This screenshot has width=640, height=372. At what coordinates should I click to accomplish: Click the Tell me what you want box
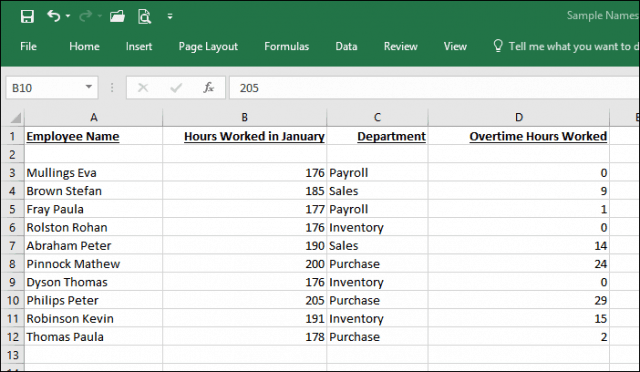[565, 47]
